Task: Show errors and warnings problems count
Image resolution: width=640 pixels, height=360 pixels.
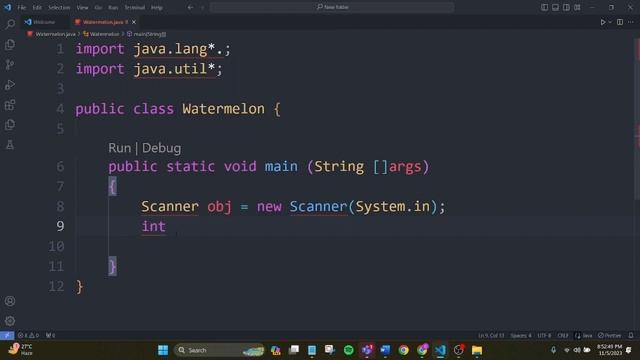Action: click(28, 336)
